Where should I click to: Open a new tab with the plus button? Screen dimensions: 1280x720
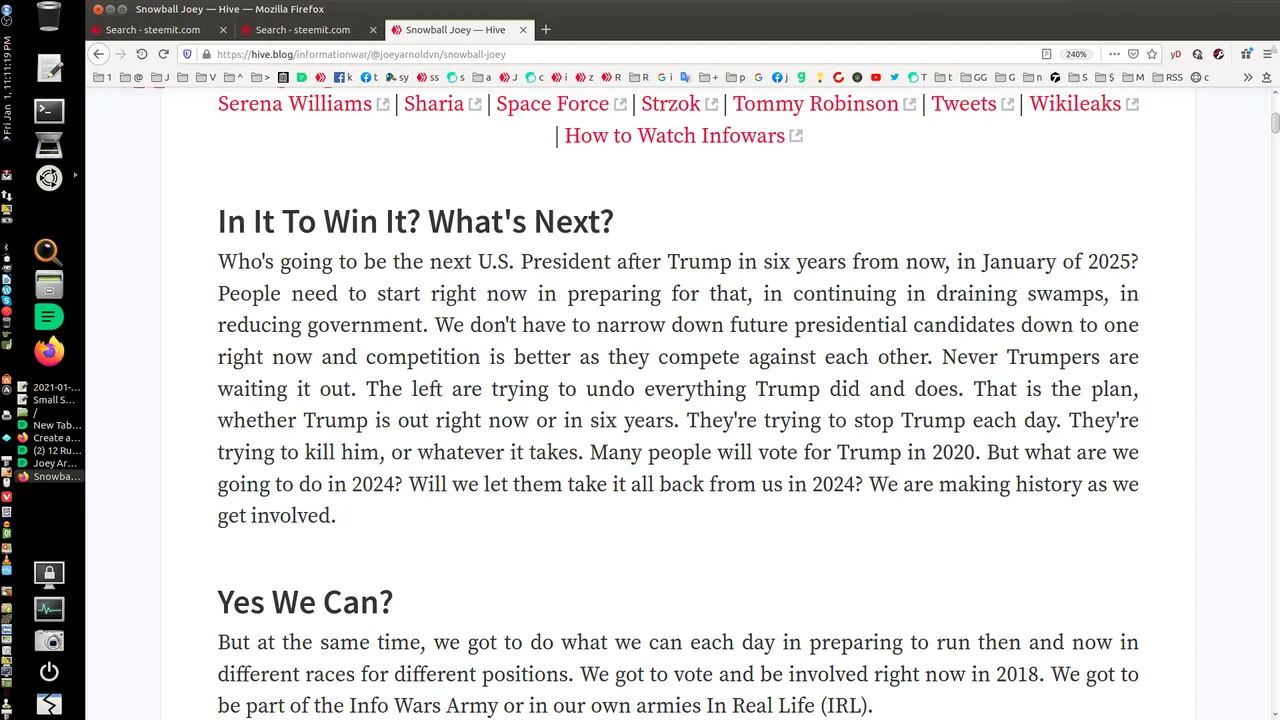point(545,30)
